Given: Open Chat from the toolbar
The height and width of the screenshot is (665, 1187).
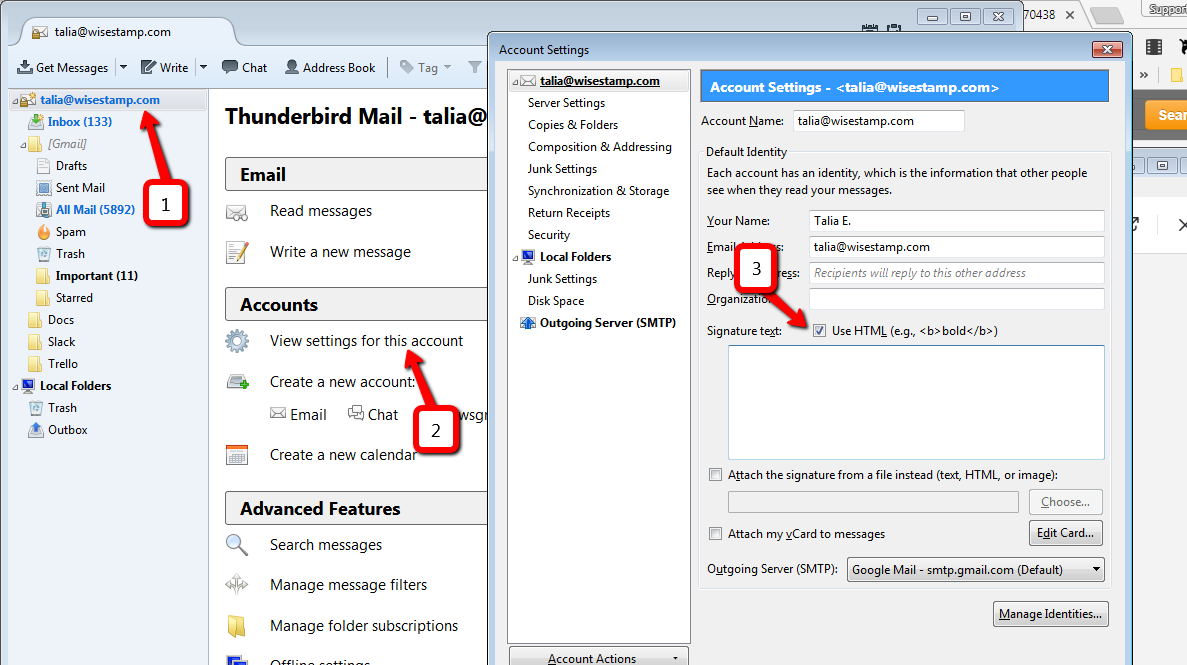Looking at the screenshot, I should pos(245,67).
